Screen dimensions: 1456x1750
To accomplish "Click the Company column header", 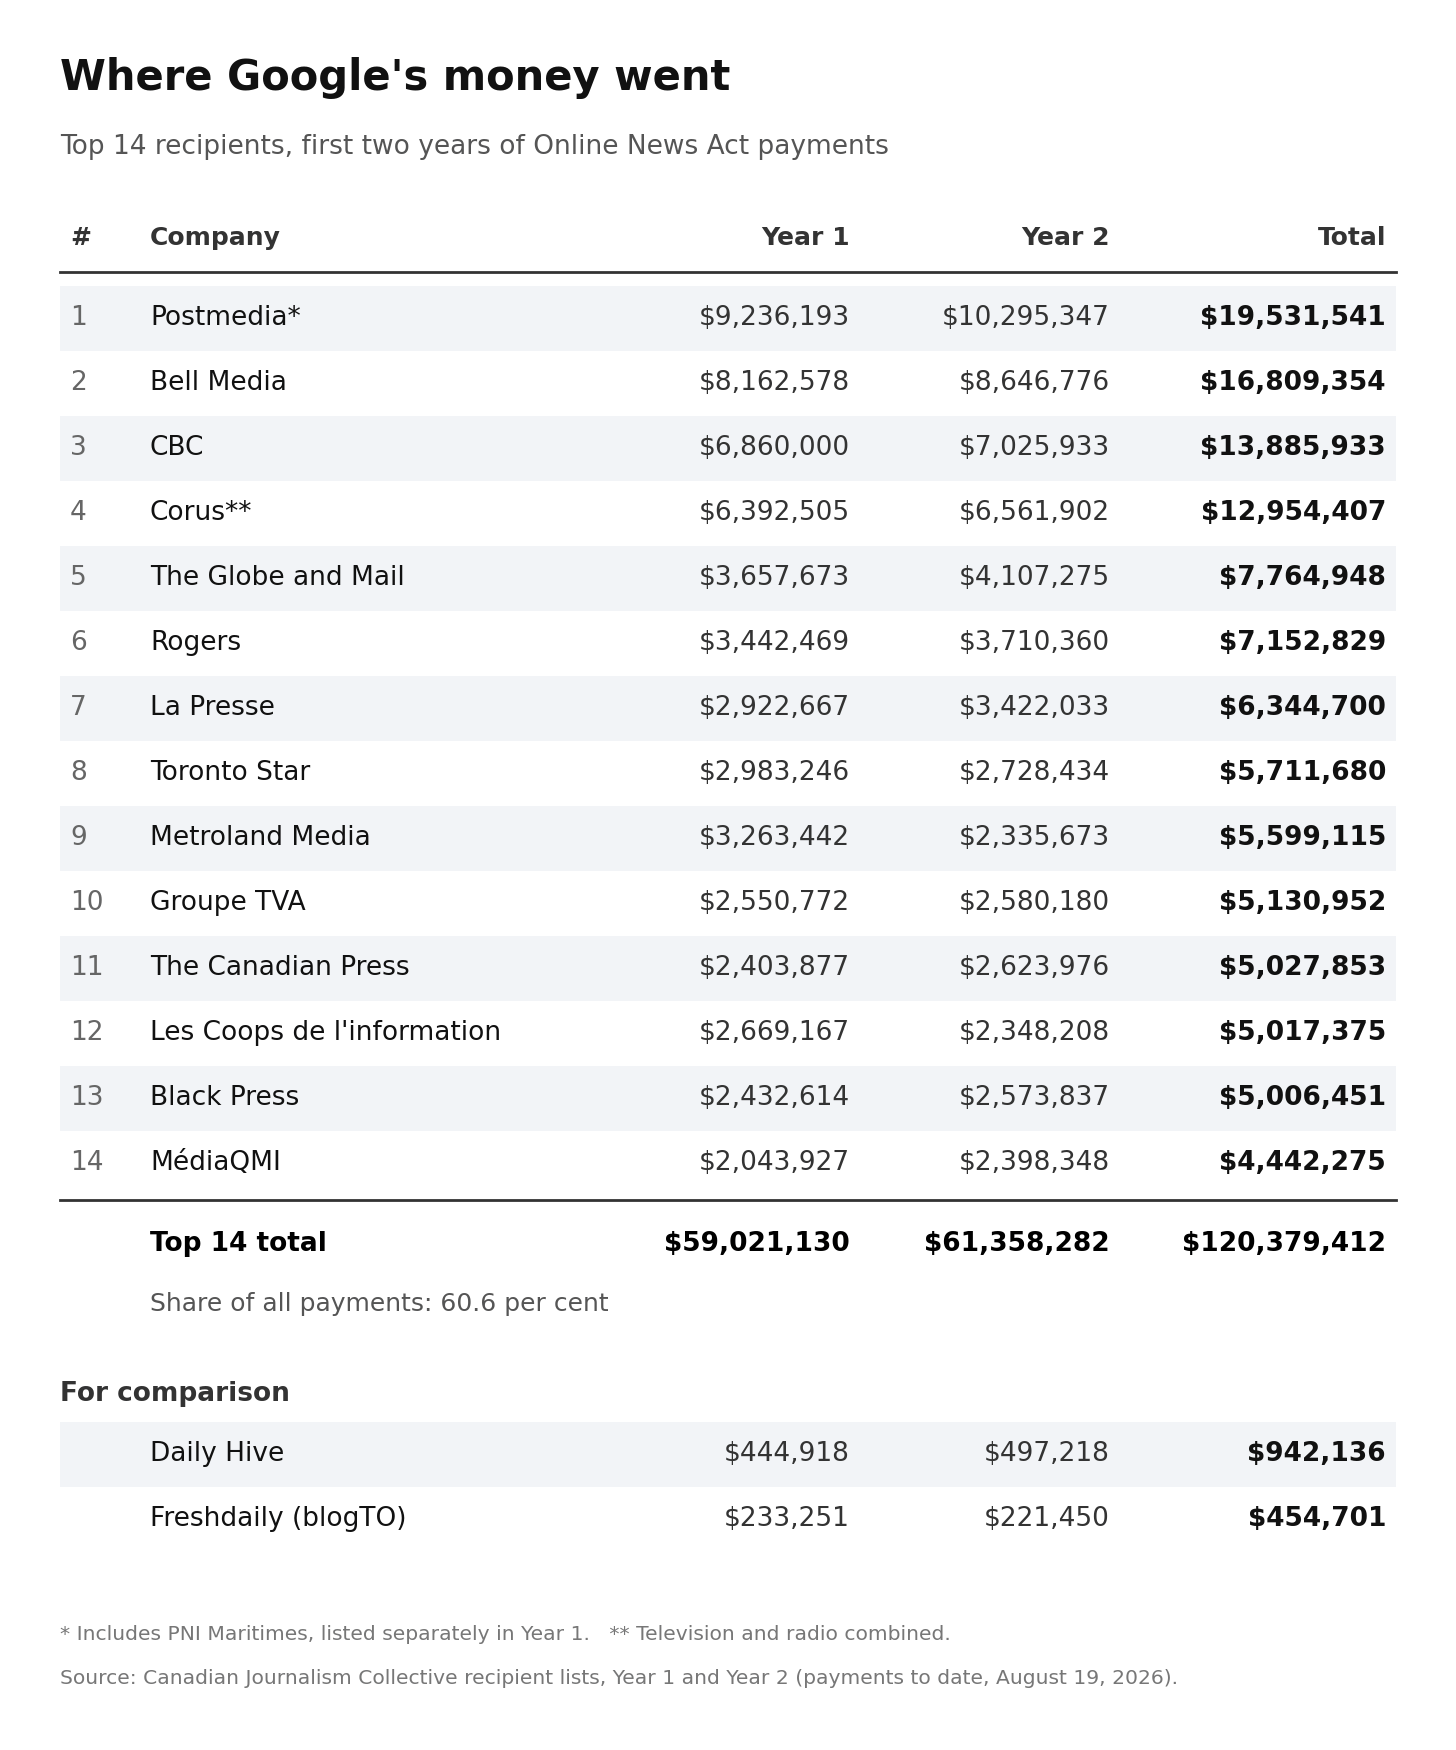I will pos(215,238).
